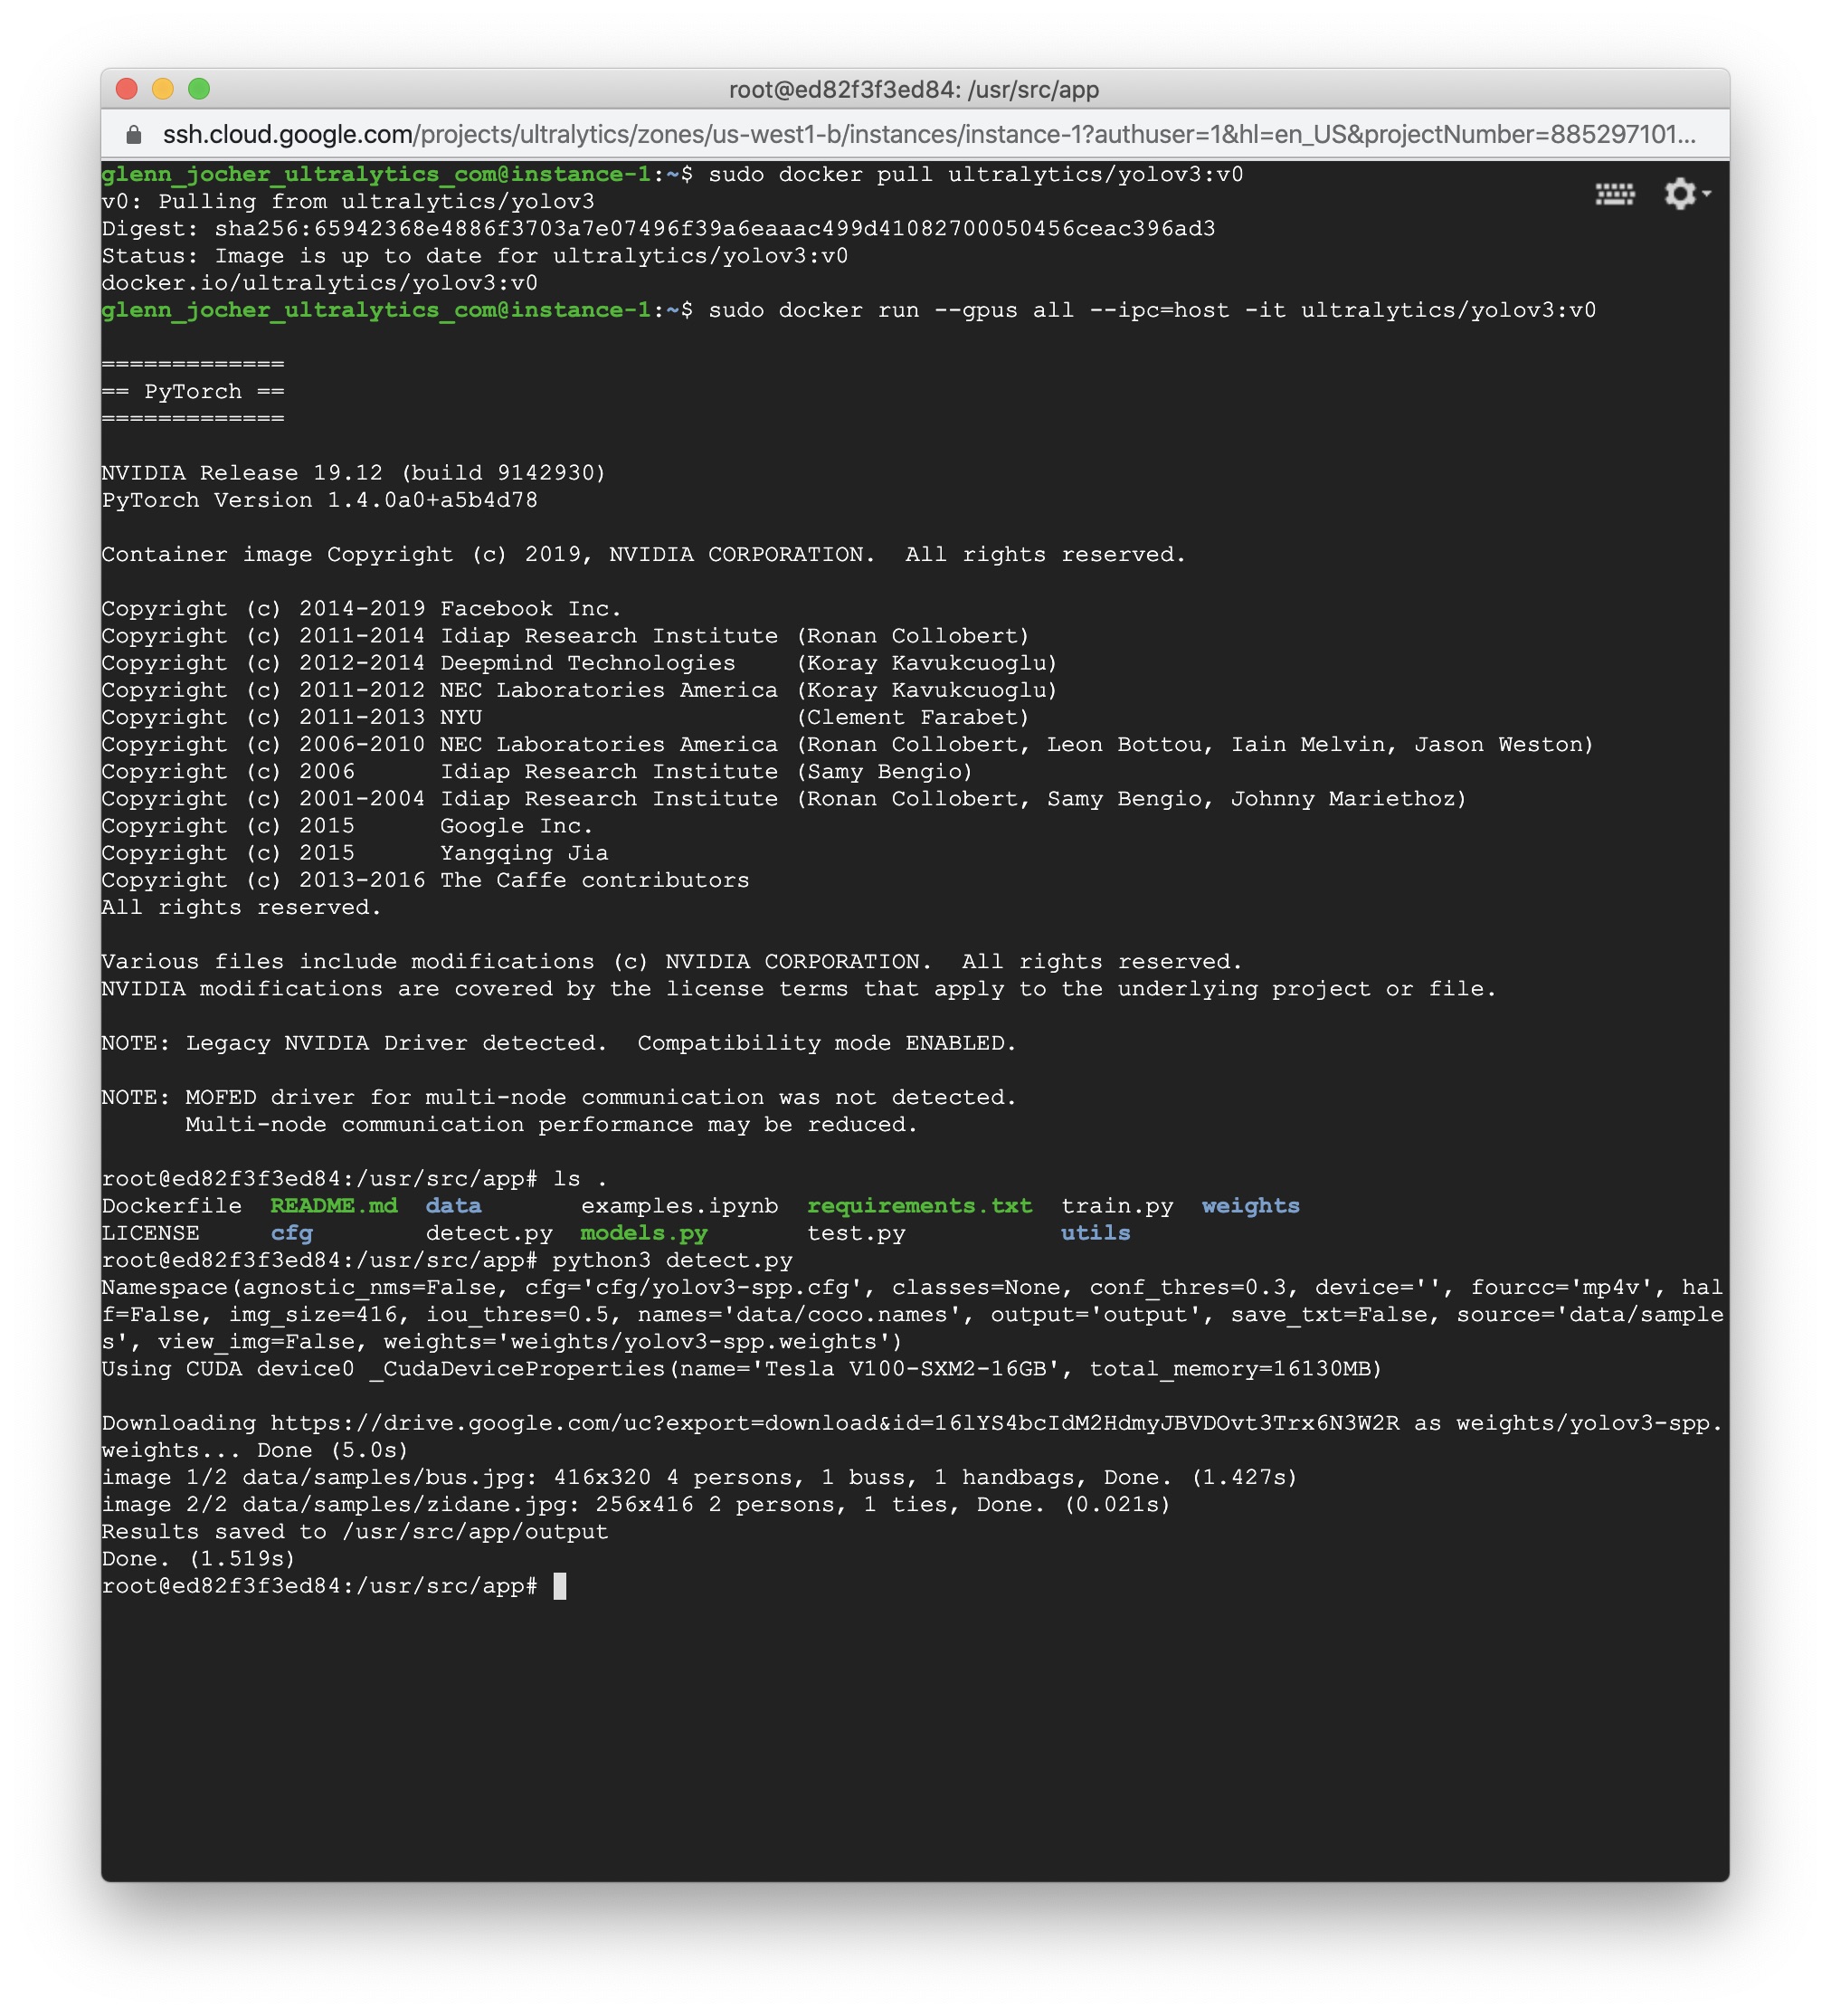Click the padlock icon in the address bar
1831x2016 pixels.
point(133,134)
